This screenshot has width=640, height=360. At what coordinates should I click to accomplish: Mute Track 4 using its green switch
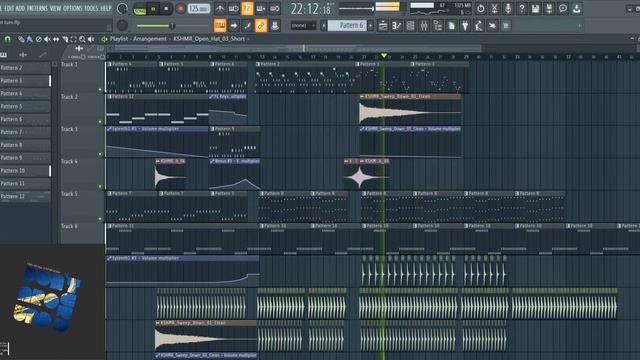[100, 187]
